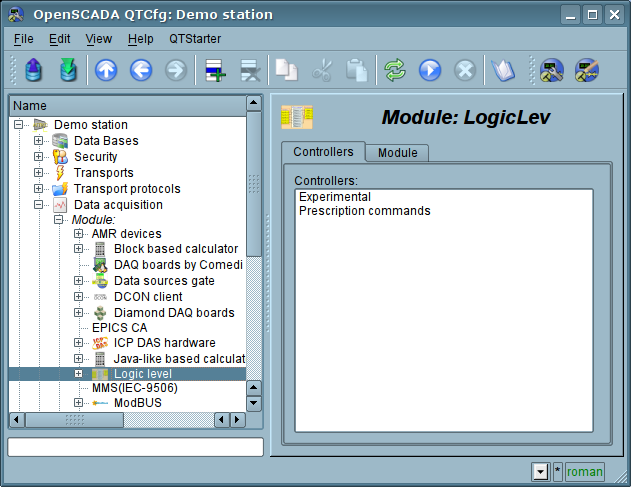631x487 pixels.
Task: Expand the Transports node
Action: [38, 172]
